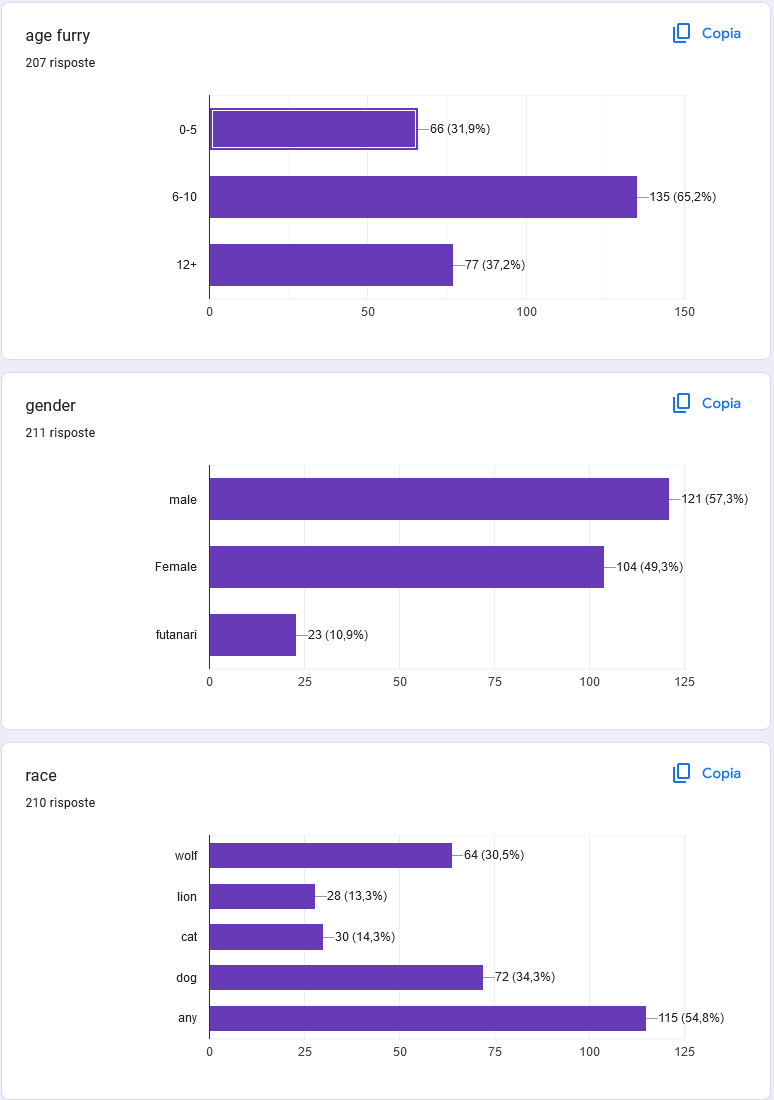Click the copy icon in the race card
Screen dimensions: 774x1100
pyautogui.click(x=682, y=773)
